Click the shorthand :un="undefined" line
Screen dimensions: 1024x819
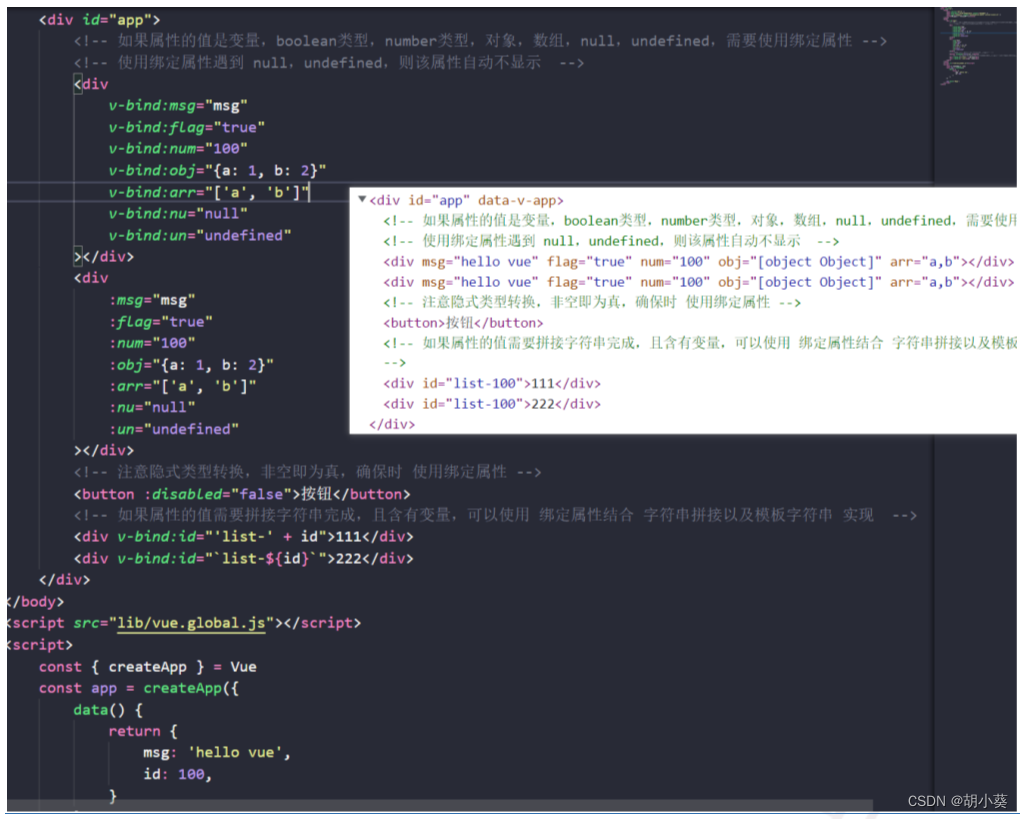click(x=174, y=429)
